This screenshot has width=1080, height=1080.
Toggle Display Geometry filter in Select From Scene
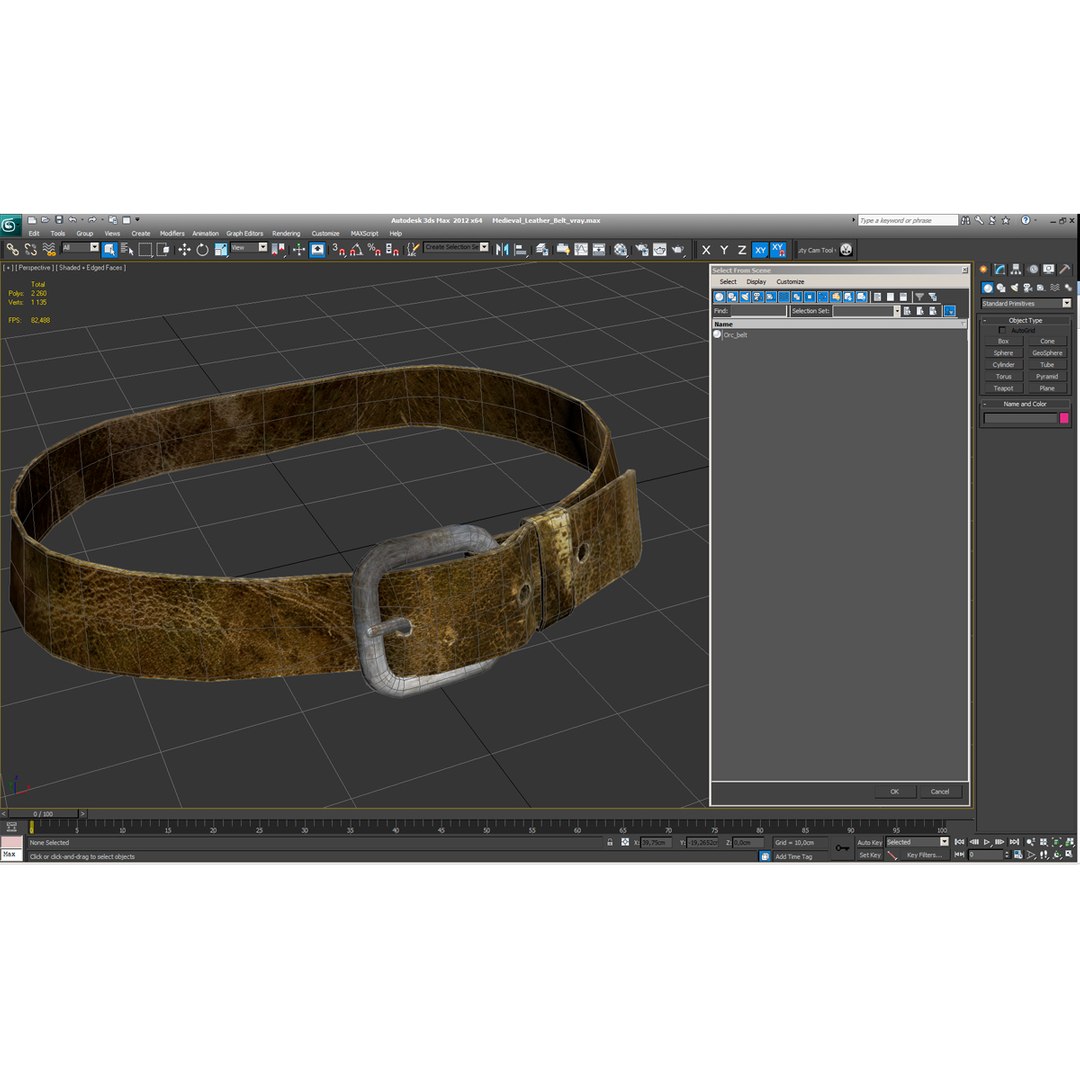point(719,297)
